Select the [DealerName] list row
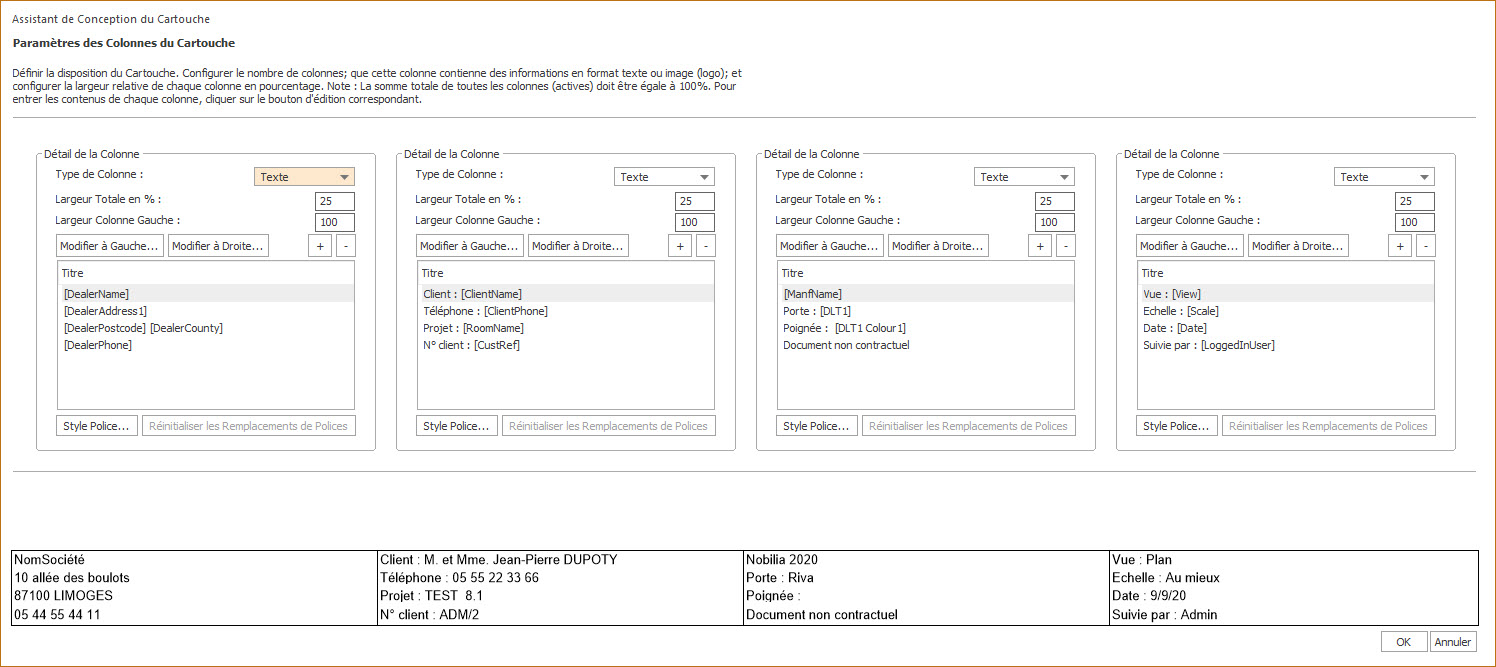The width and height of the screenshot is (1496, 667). pos(206,294)
